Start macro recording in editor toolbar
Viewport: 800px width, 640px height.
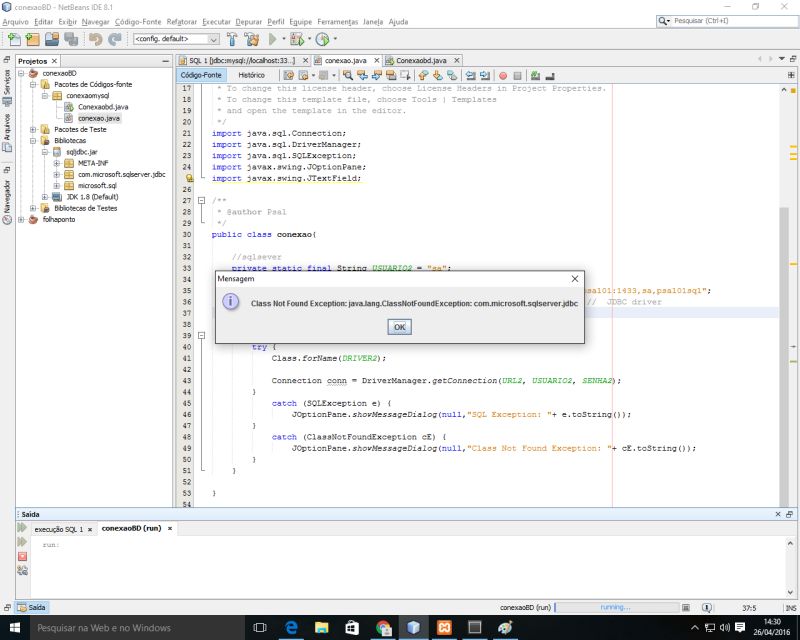503,75
